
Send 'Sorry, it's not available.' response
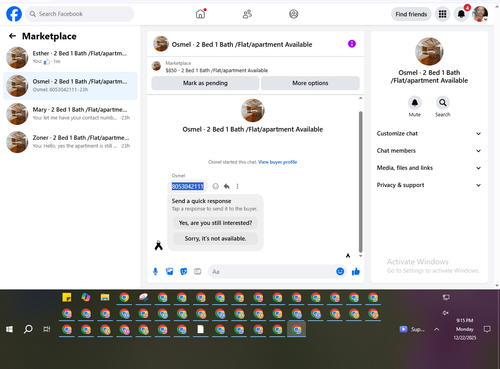coord(215,239)
